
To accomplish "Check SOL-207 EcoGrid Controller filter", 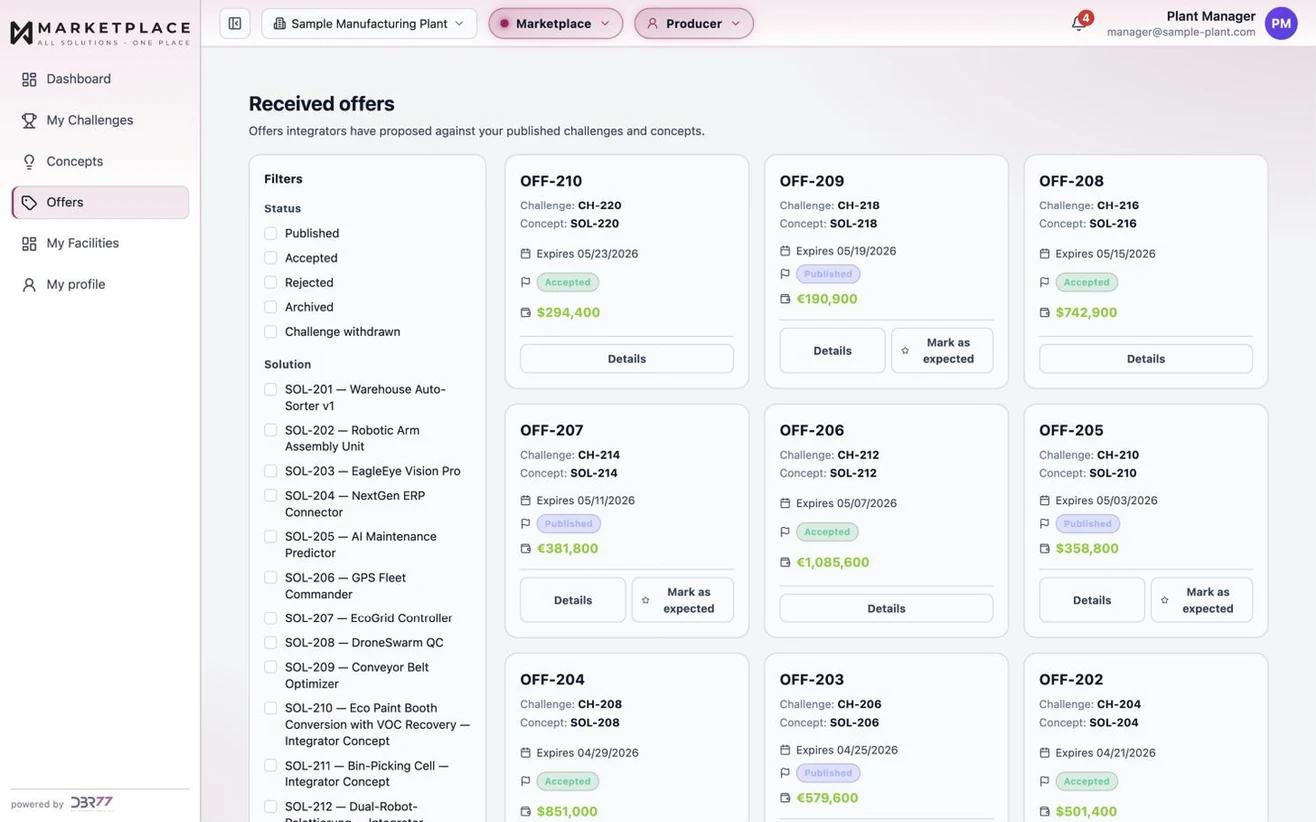I will 270,618.
